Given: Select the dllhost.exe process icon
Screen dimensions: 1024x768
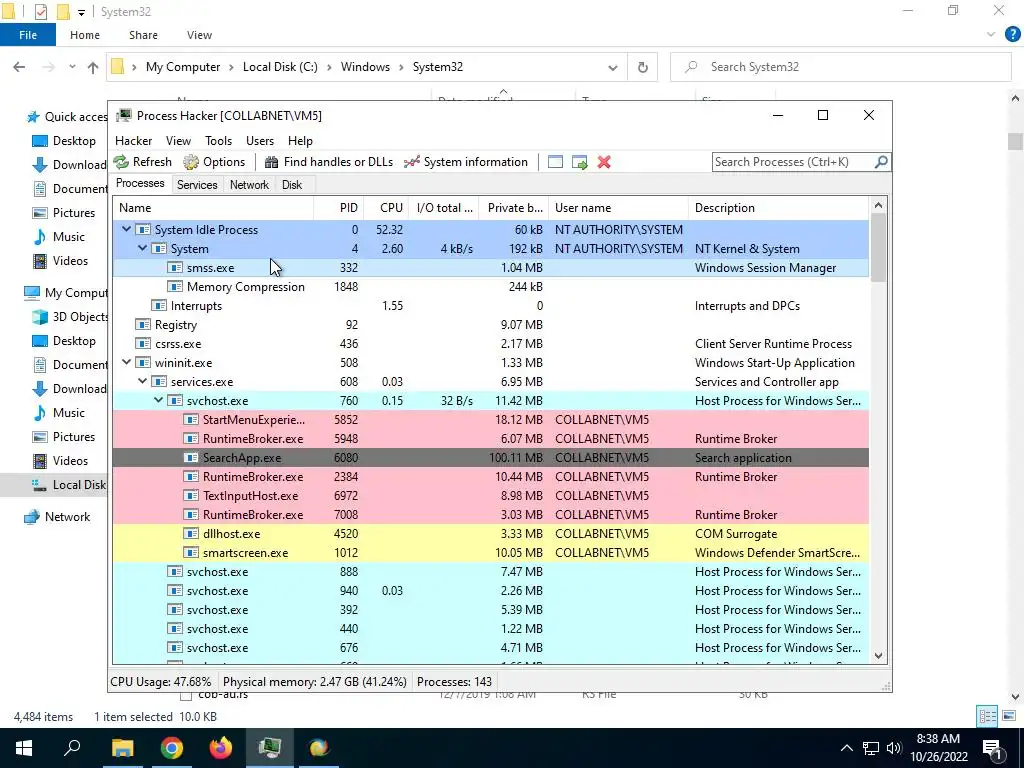Looking at the screenshot, I should click(191, 534).
